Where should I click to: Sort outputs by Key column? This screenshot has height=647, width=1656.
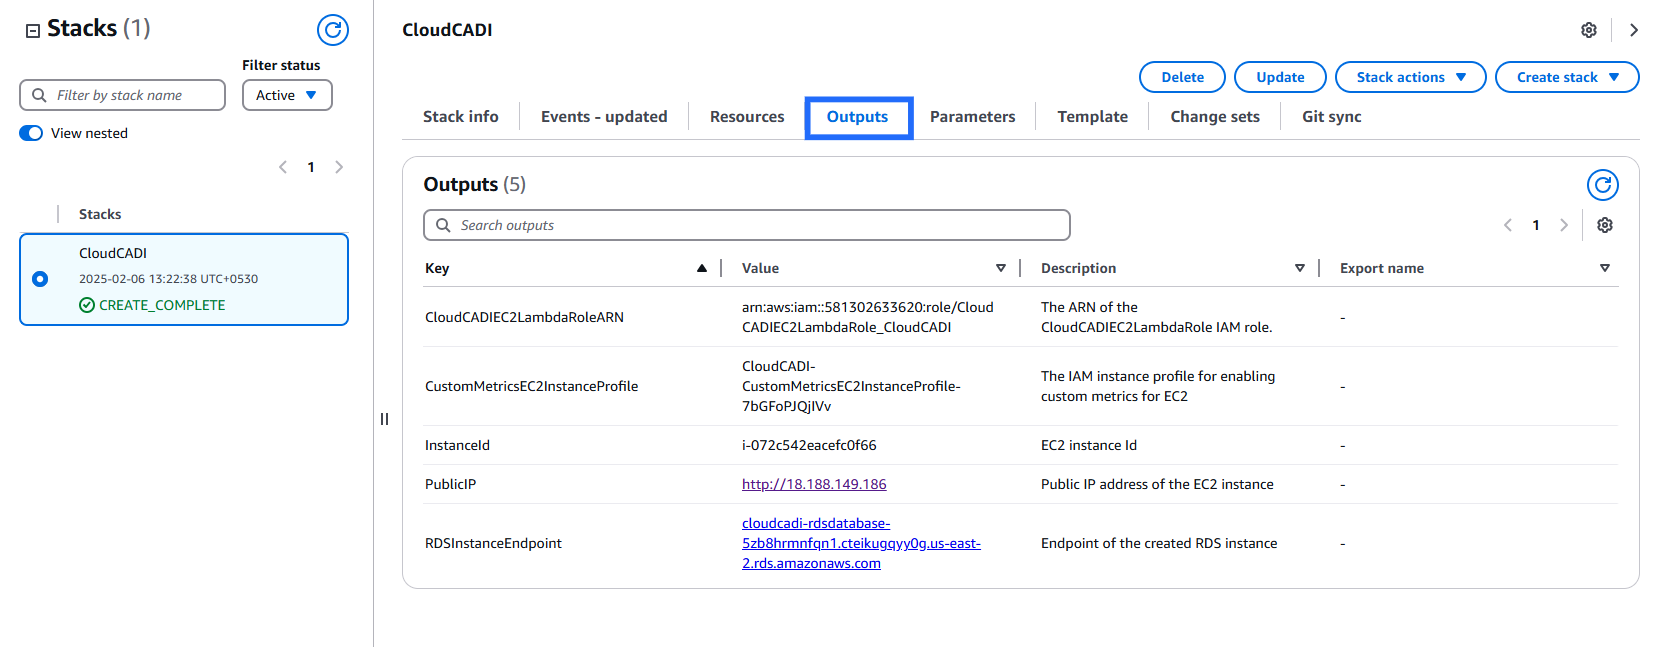[x=701, y=268]
